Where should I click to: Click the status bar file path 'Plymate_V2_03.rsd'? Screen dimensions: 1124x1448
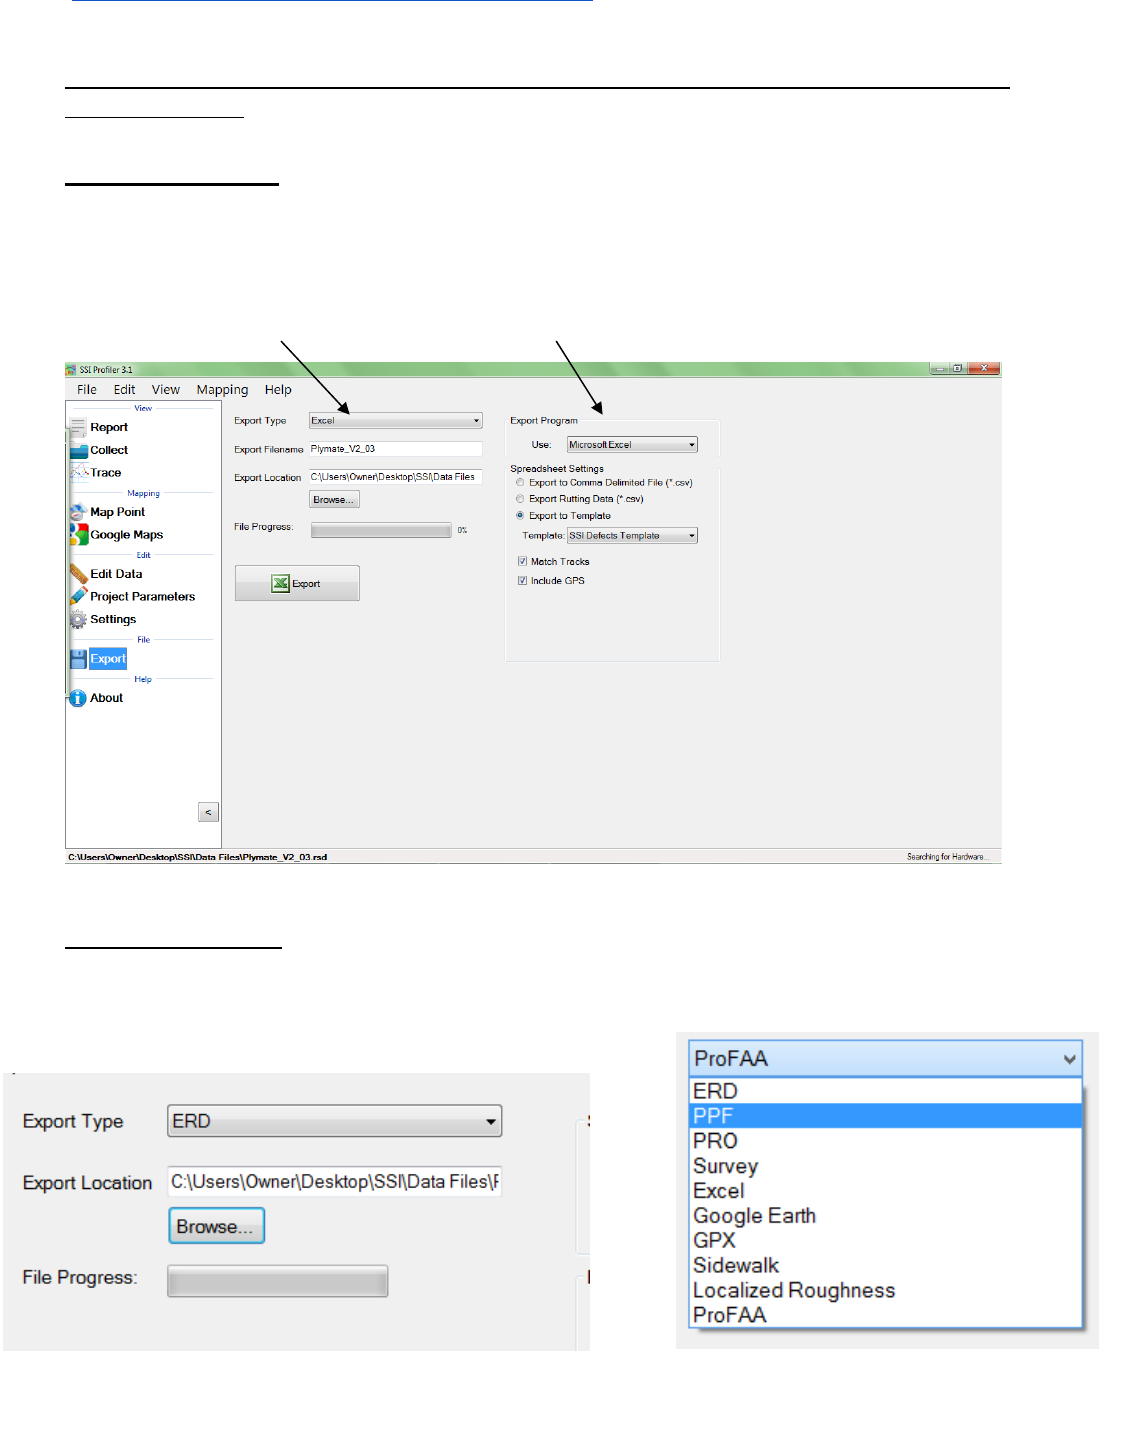click(197, 857)
